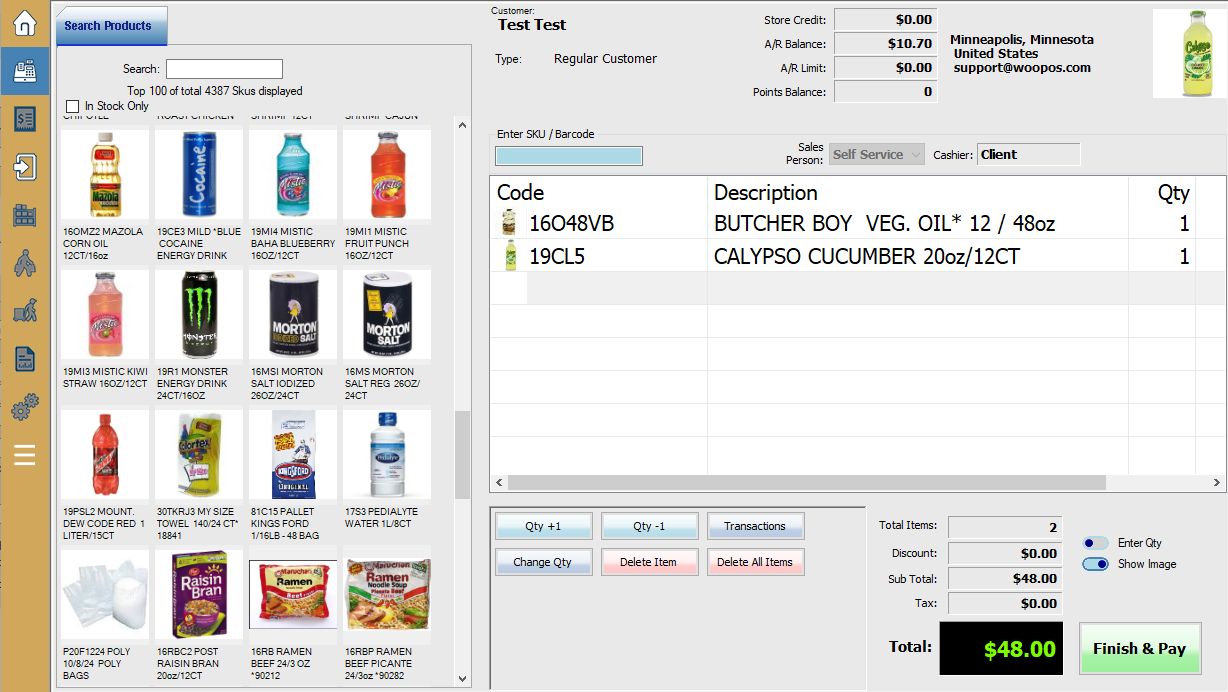Click product list scrollbar down arrow
Screen dimensions: 1228x692
click(x=462, y=679)
